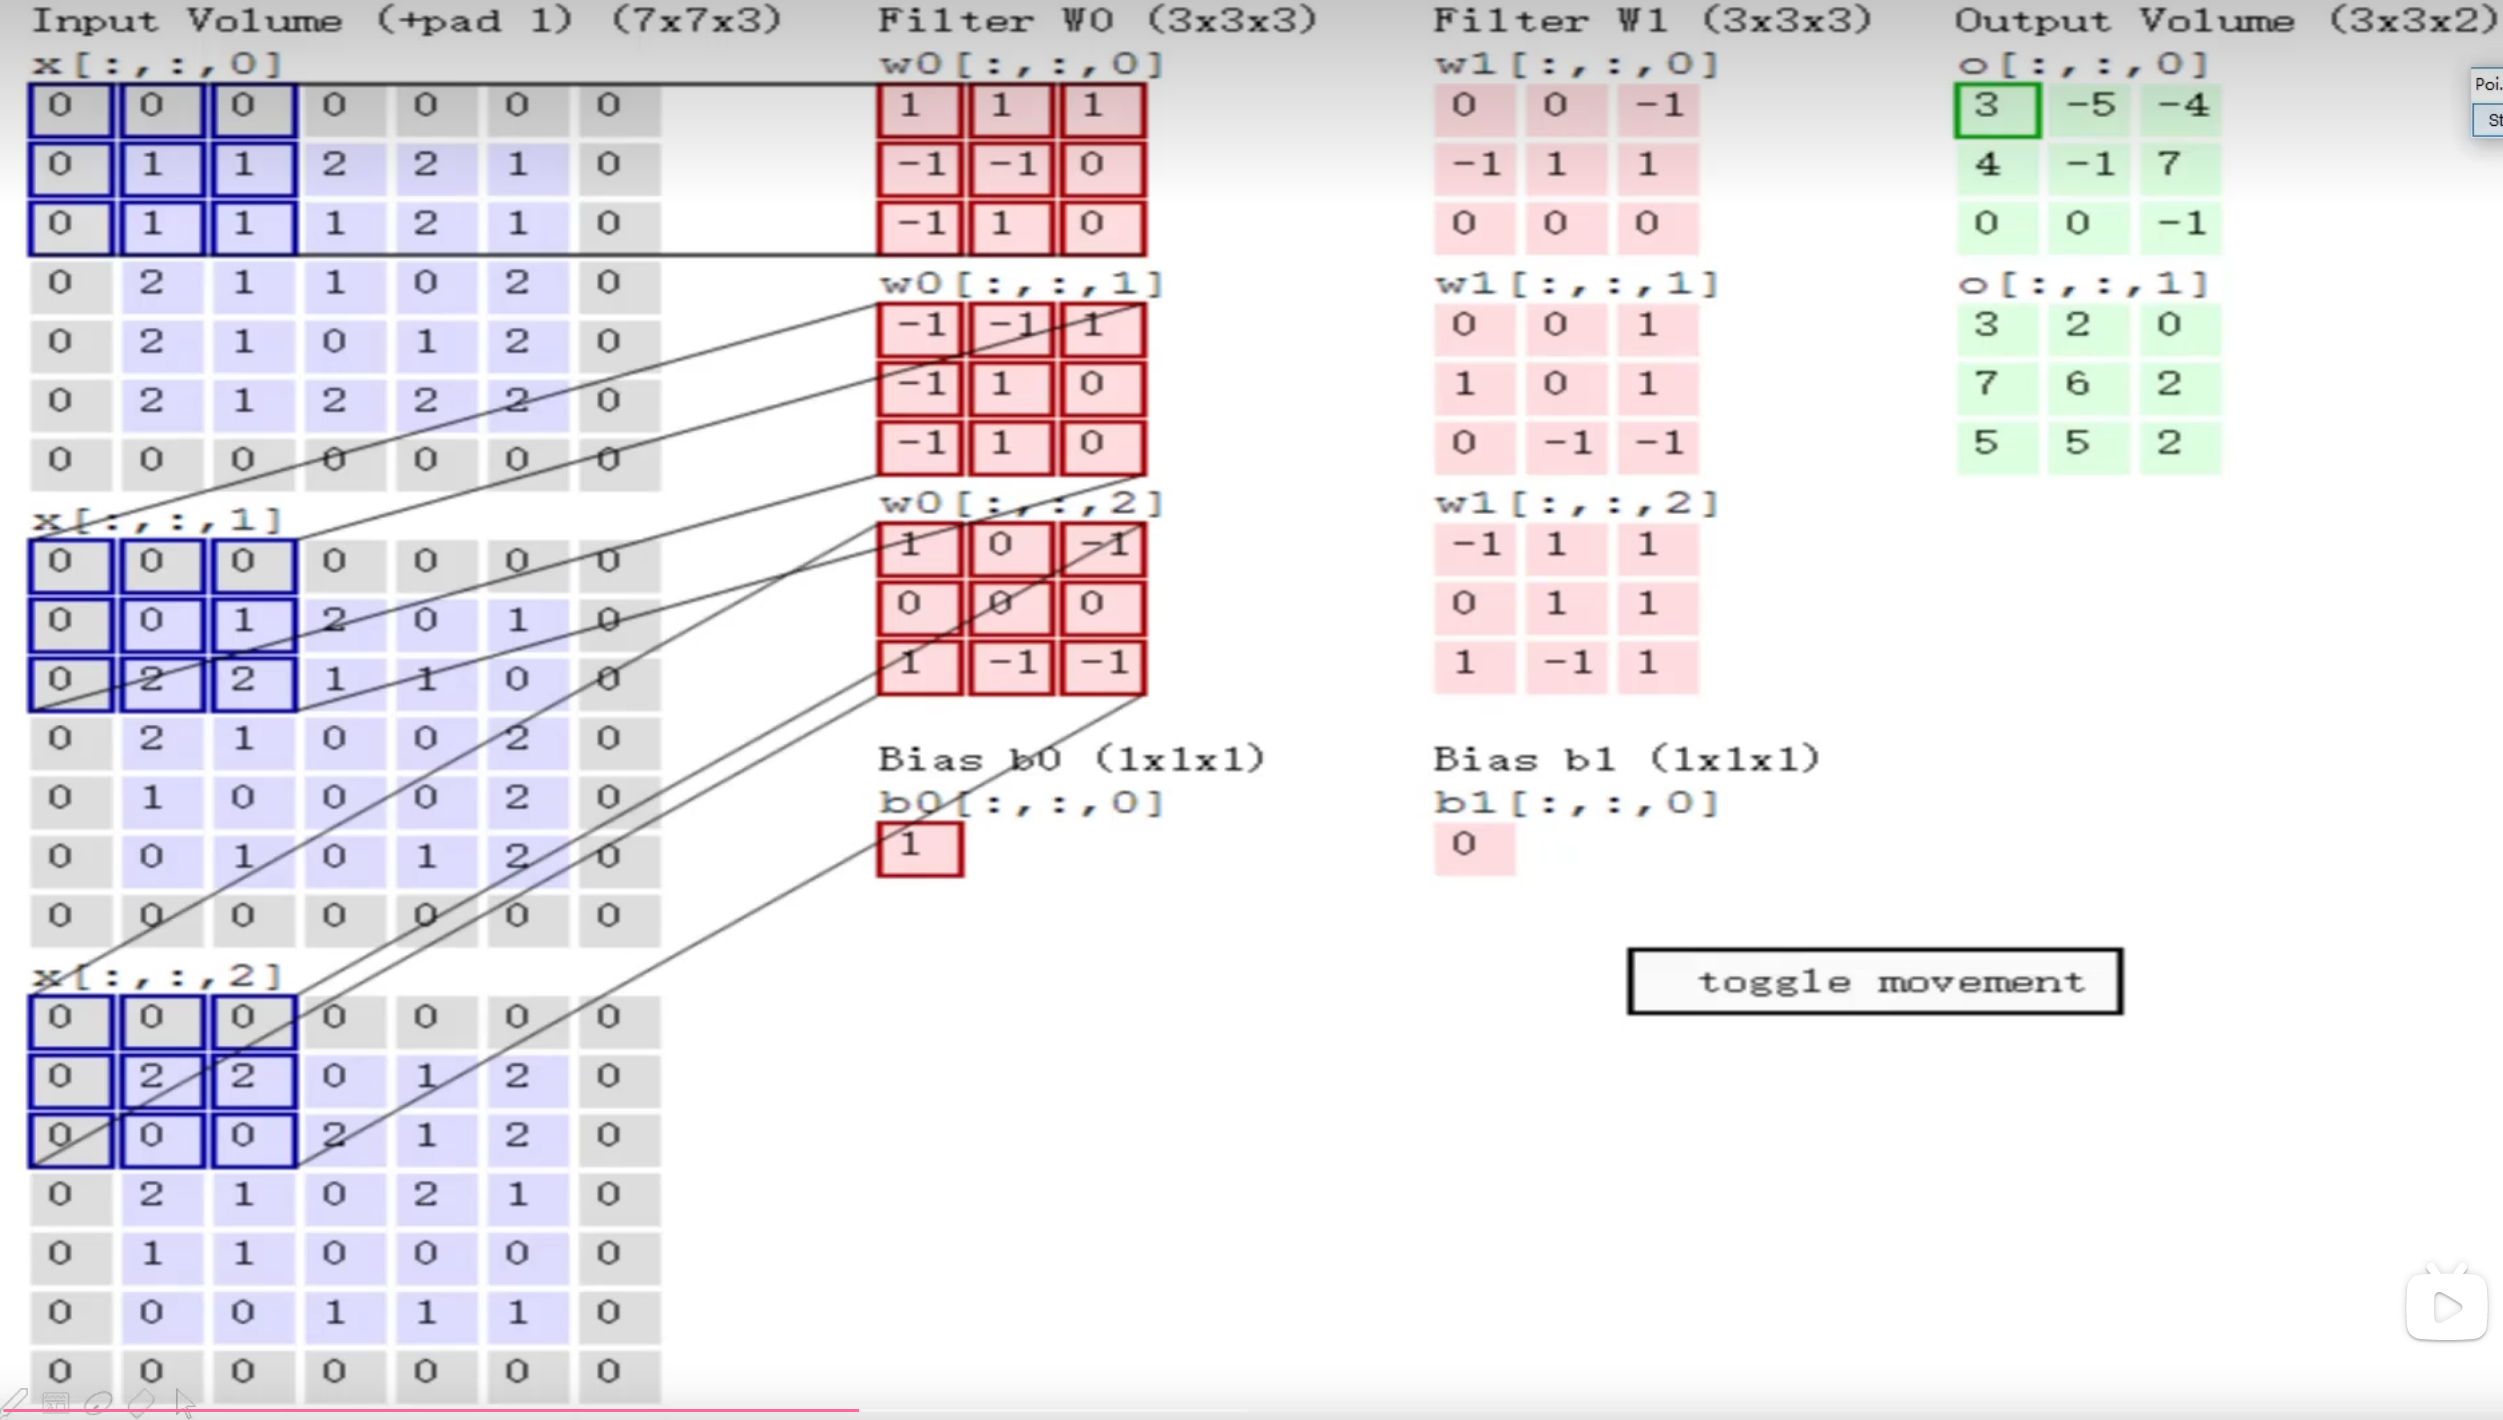The image size is (2503, 1420).
Task: Select the eraser tool icon
Action: (141, 1402)
